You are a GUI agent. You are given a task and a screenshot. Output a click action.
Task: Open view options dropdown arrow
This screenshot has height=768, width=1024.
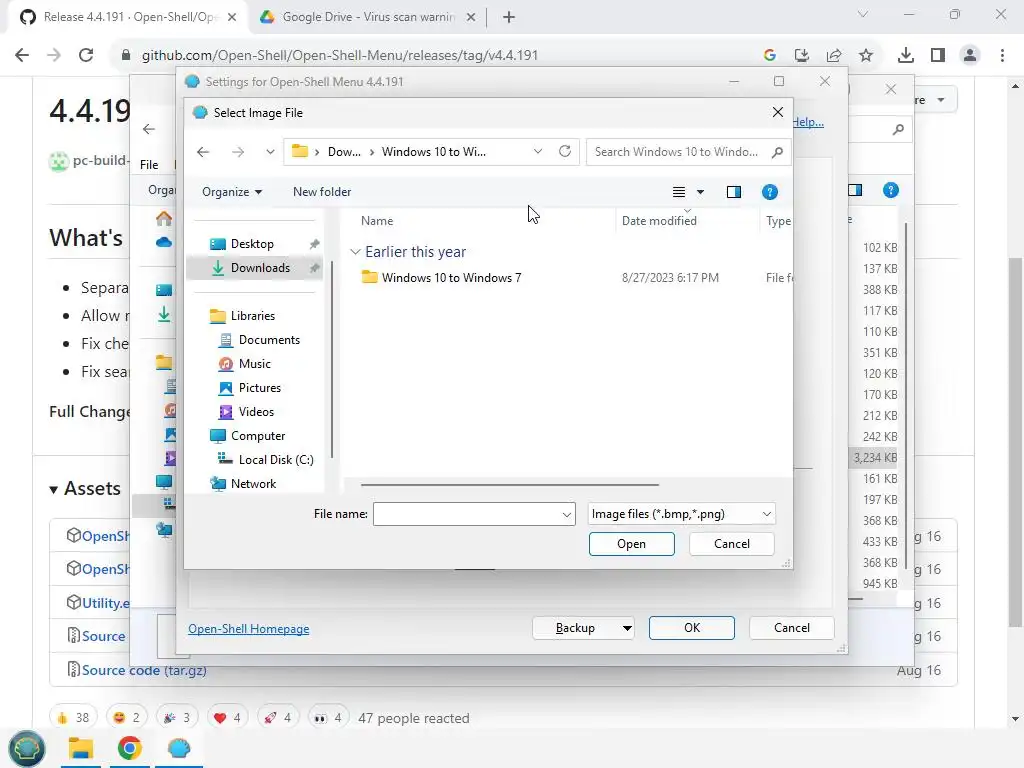[700, 192]
